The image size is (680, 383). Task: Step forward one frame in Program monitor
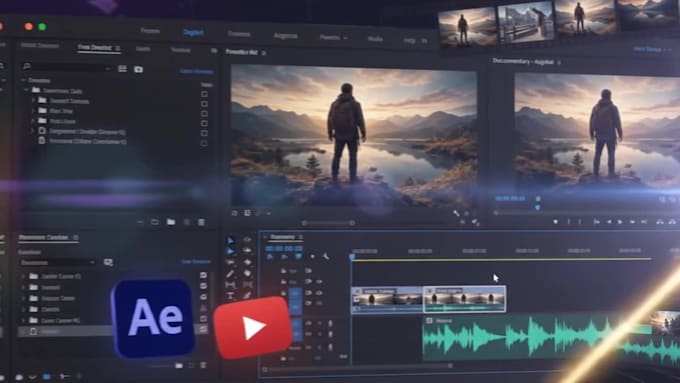click(x=632, y=222)
